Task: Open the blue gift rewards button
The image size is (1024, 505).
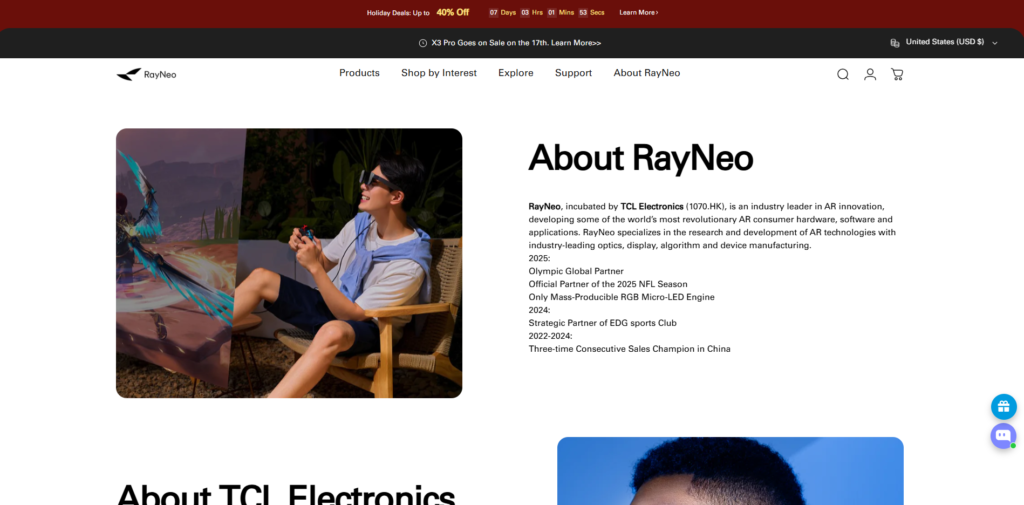Action: point(1004,406)
